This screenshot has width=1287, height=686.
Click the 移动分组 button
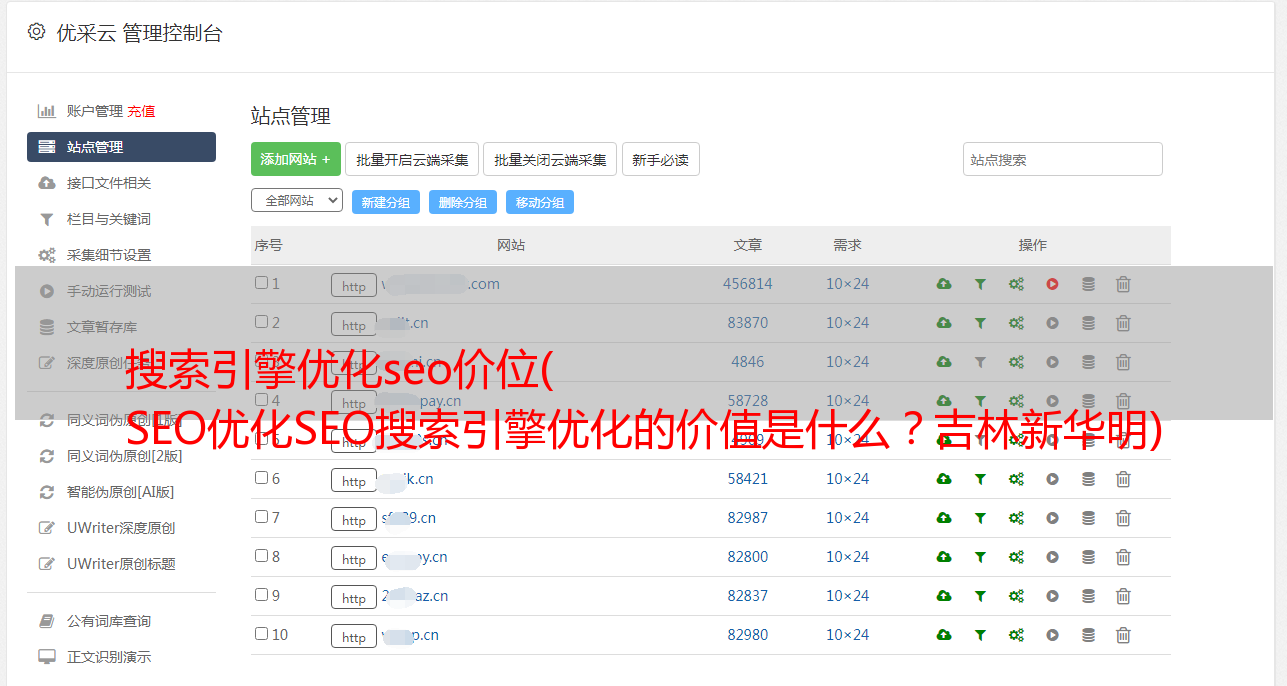tap(540, 202)
